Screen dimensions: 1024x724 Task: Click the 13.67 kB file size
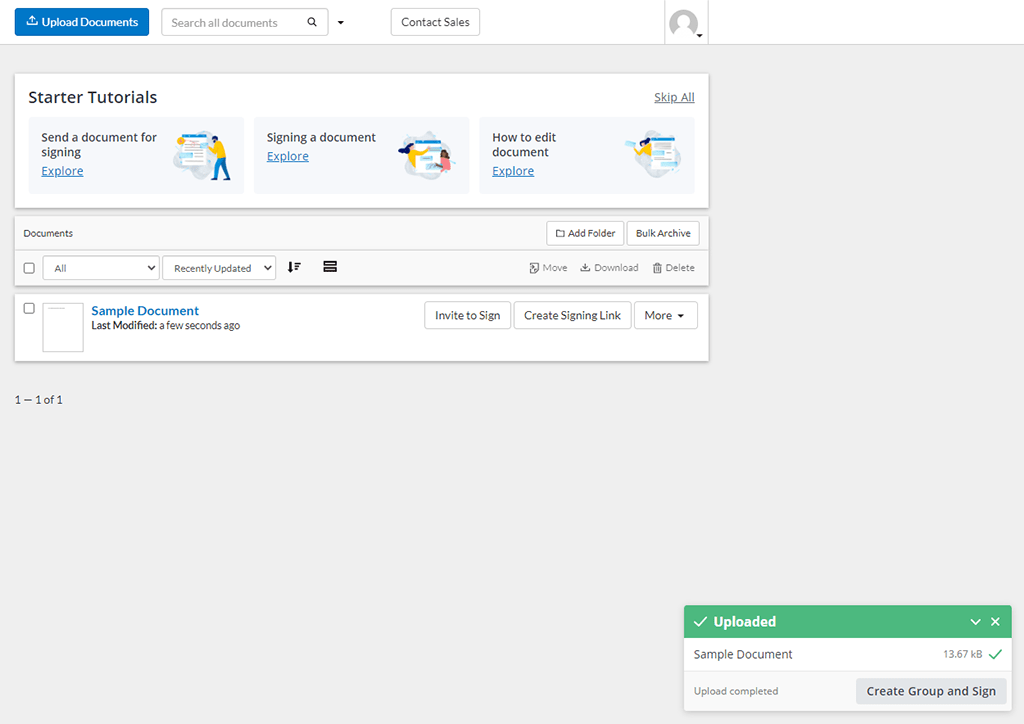[x=963, y=654]
